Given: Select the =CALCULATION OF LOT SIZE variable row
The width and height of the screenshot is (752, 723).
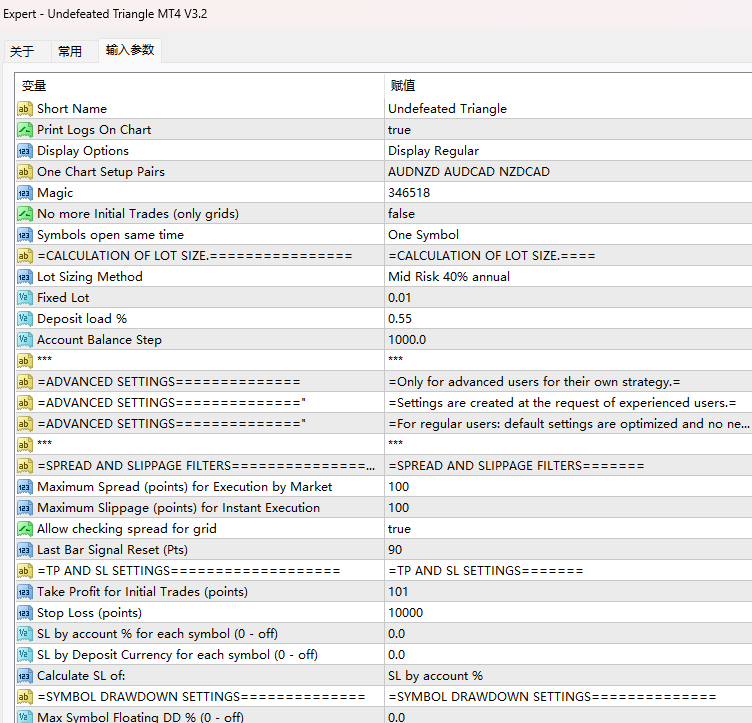Looking at the screenshot, I should [200, 256].
